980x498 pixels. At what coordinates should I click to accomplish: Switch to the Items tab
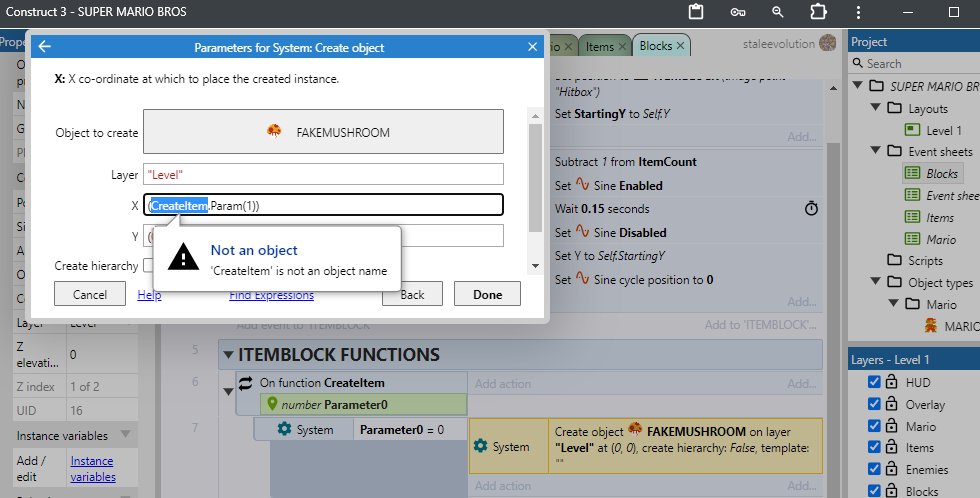tap(599, 46)
